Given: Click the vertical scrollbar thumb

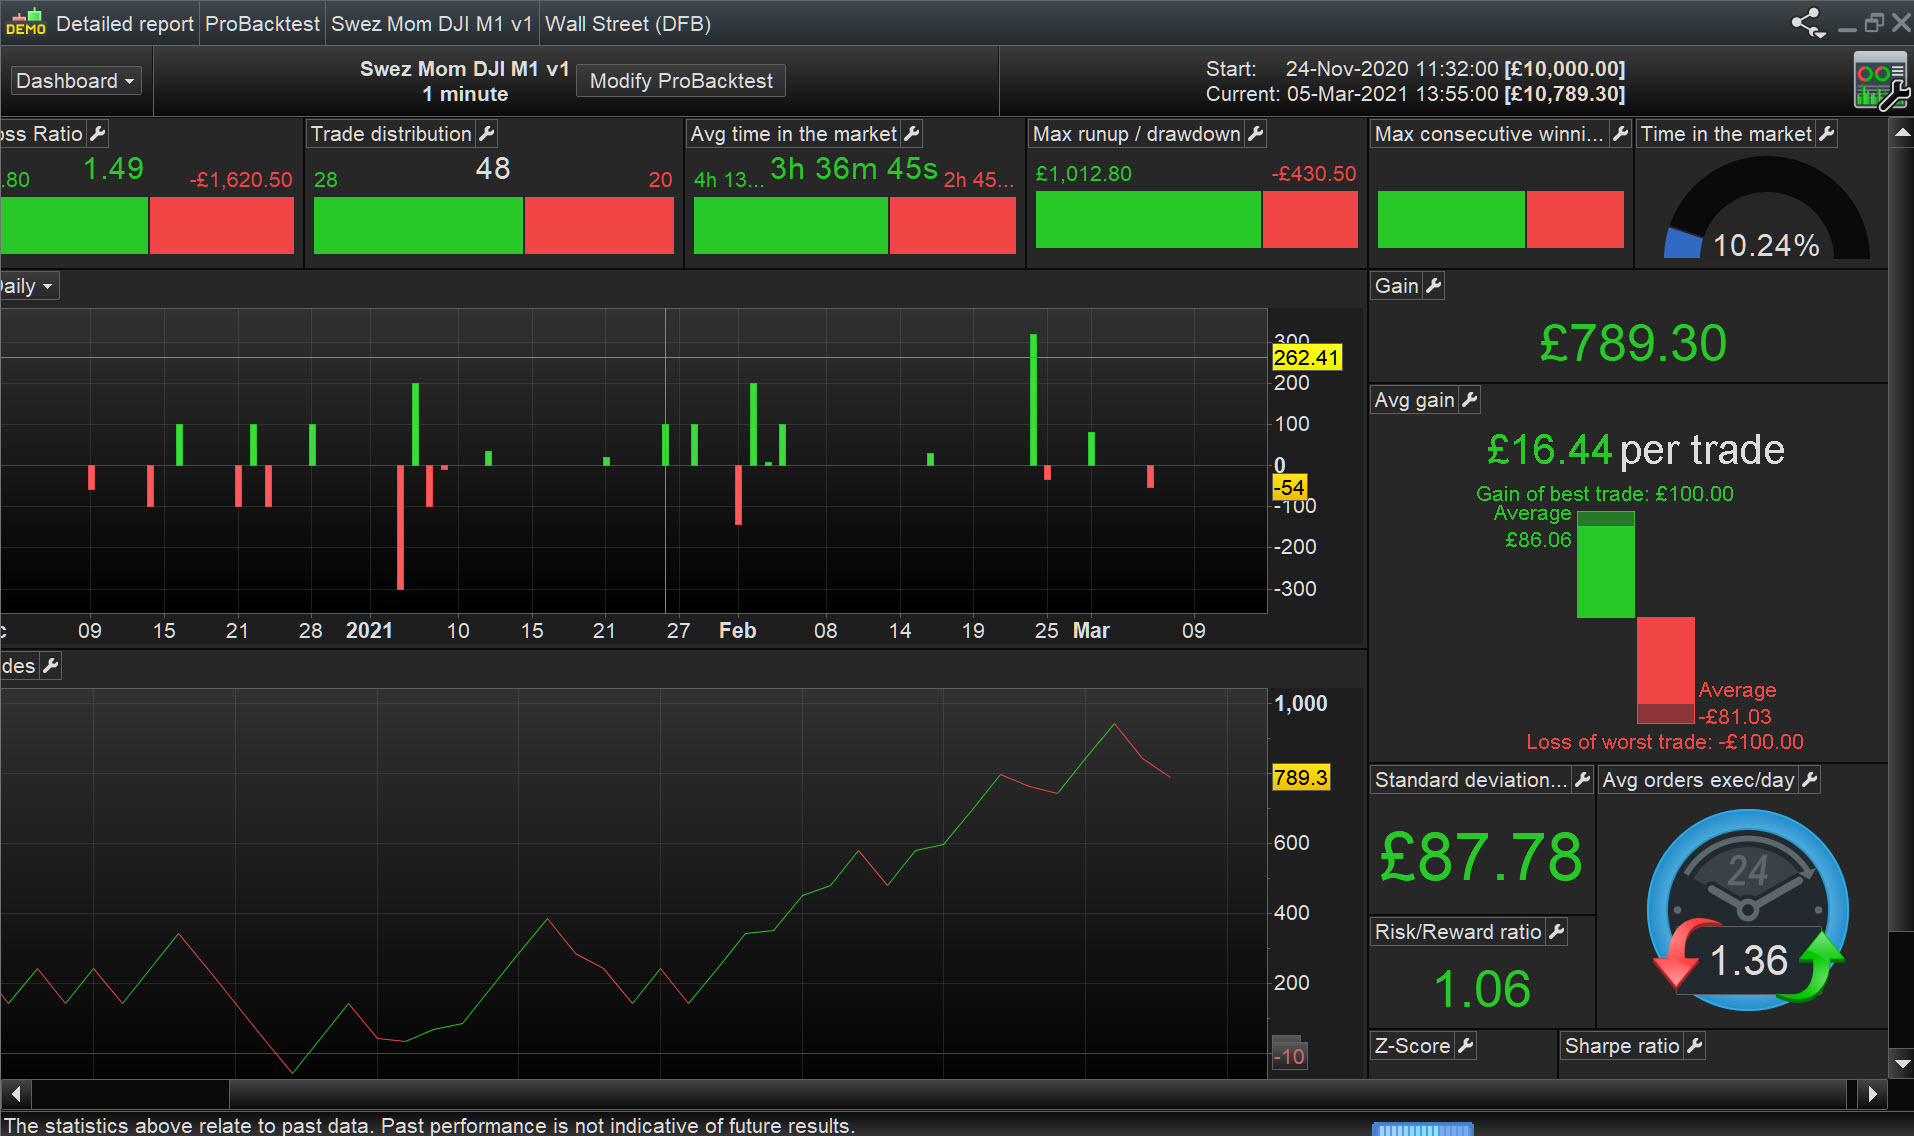Looking at the screenshot, I should (1902, 540).
